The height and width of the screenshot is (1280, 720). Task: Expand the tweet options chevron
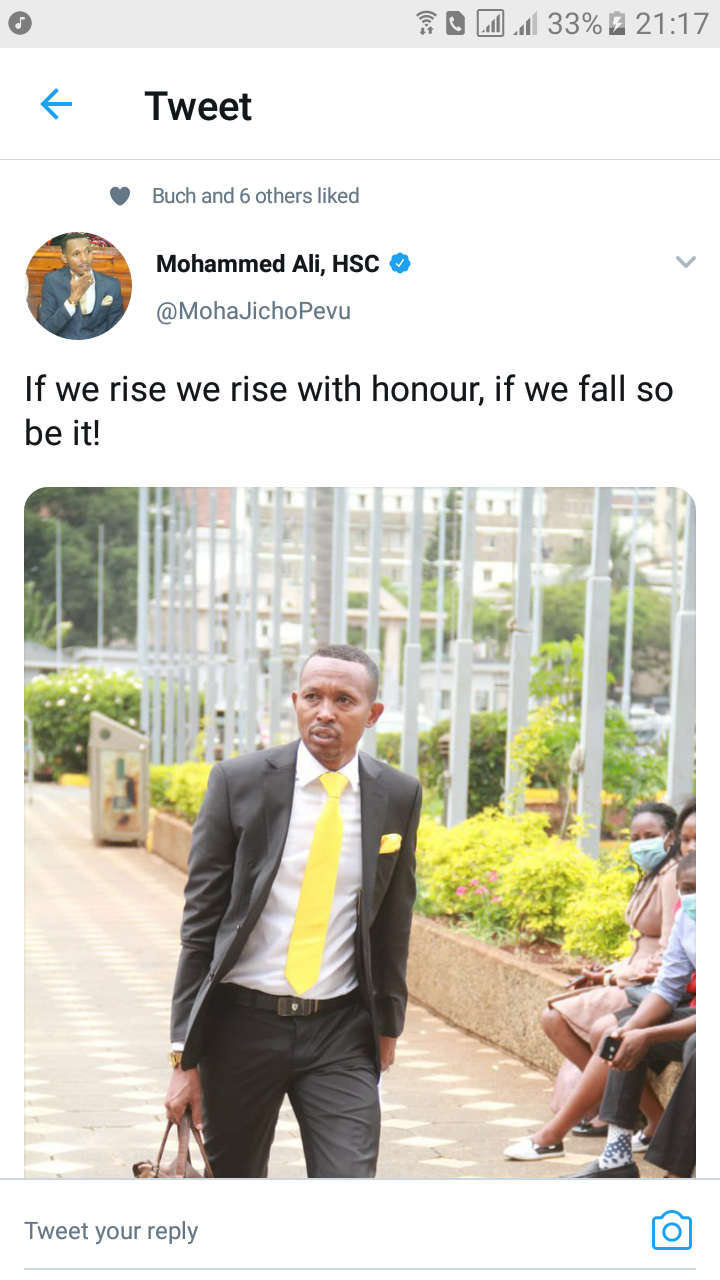(685, 263)
